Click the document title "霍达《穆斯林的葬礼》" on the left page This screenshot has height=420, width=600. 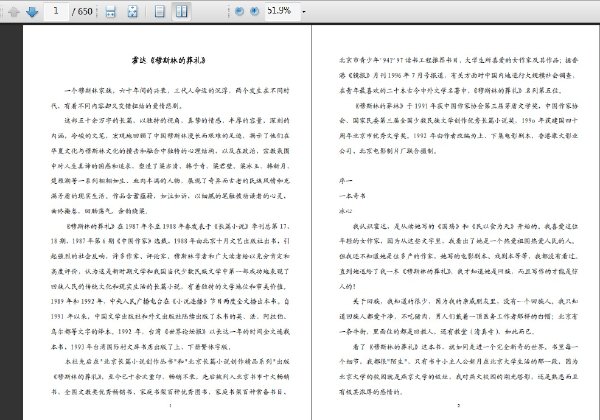(x=169, y=60)
